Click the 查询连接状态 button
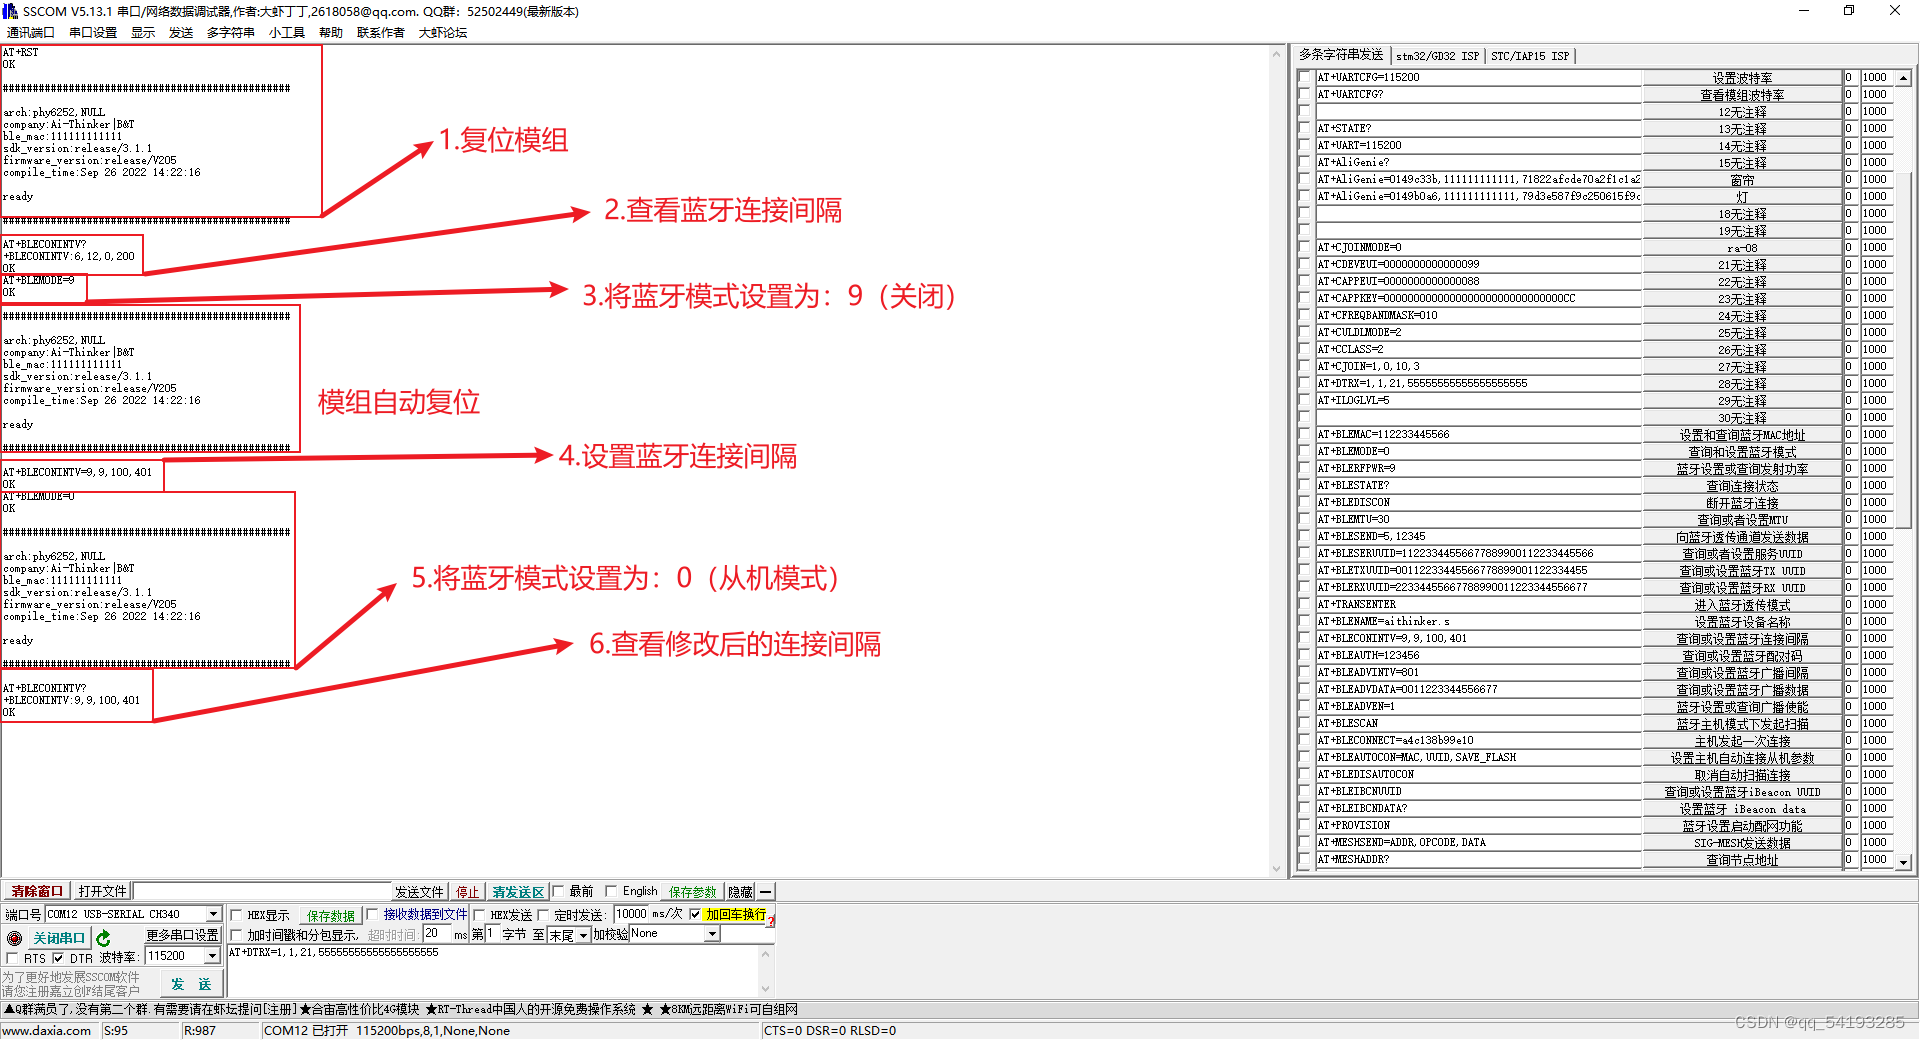The height and width of the screenshot is (1040, 1920). pyautogui.click(x=1742, y=486)
